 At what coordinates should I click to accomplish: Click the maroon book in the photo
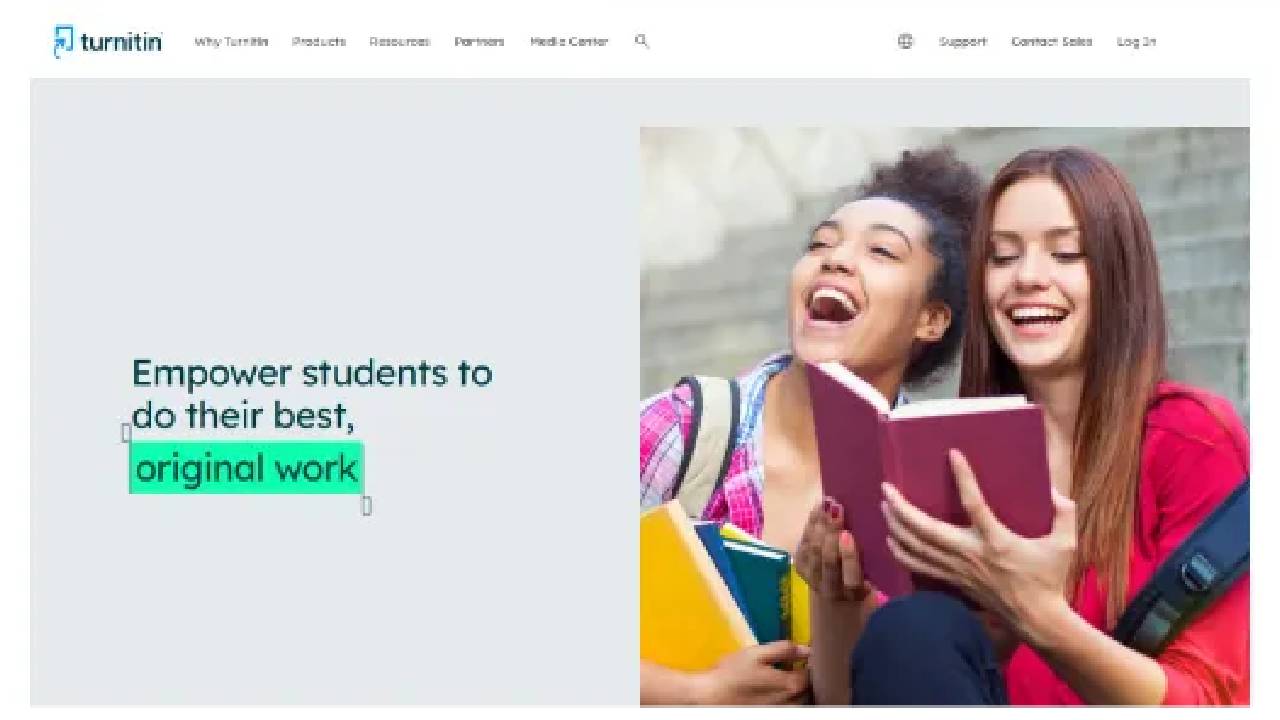point(930,470)
